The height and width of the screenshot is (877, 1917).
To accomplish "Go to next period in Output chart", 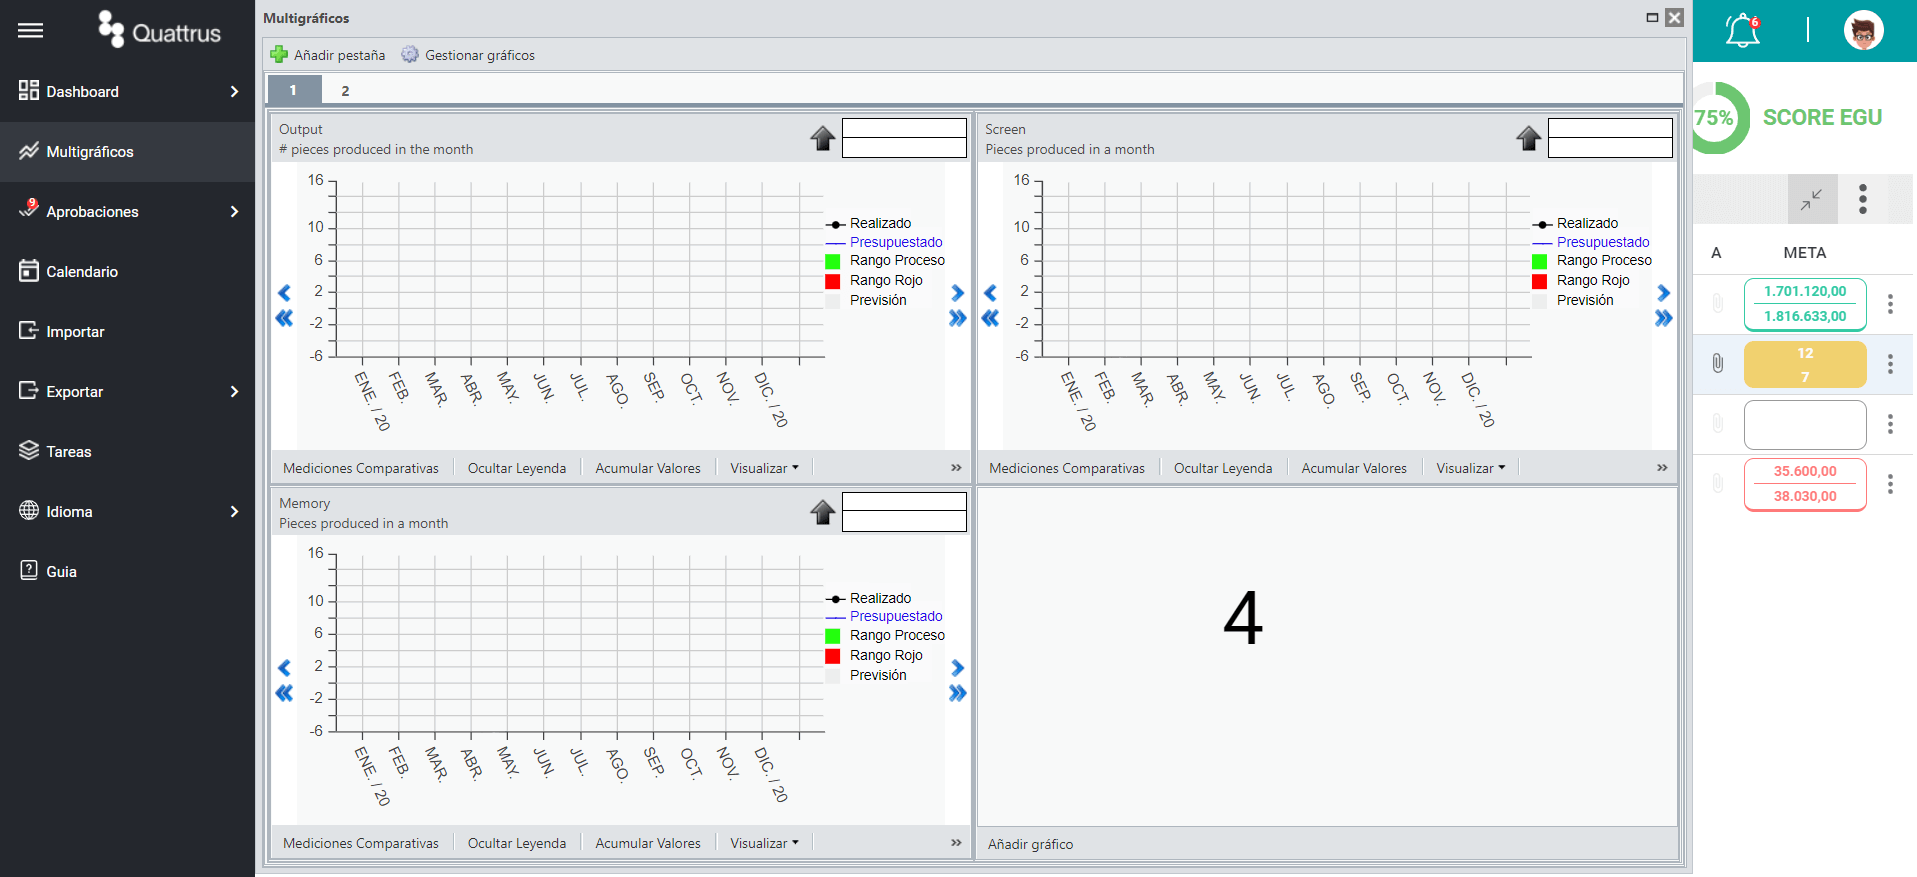I will pyautogui.click(x=957, y=293).
